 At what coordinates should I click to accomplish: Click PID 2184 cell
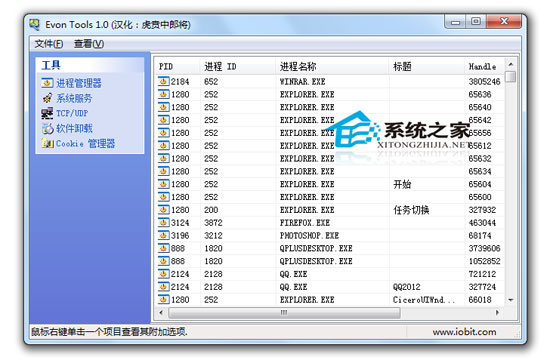pos(180,82)
